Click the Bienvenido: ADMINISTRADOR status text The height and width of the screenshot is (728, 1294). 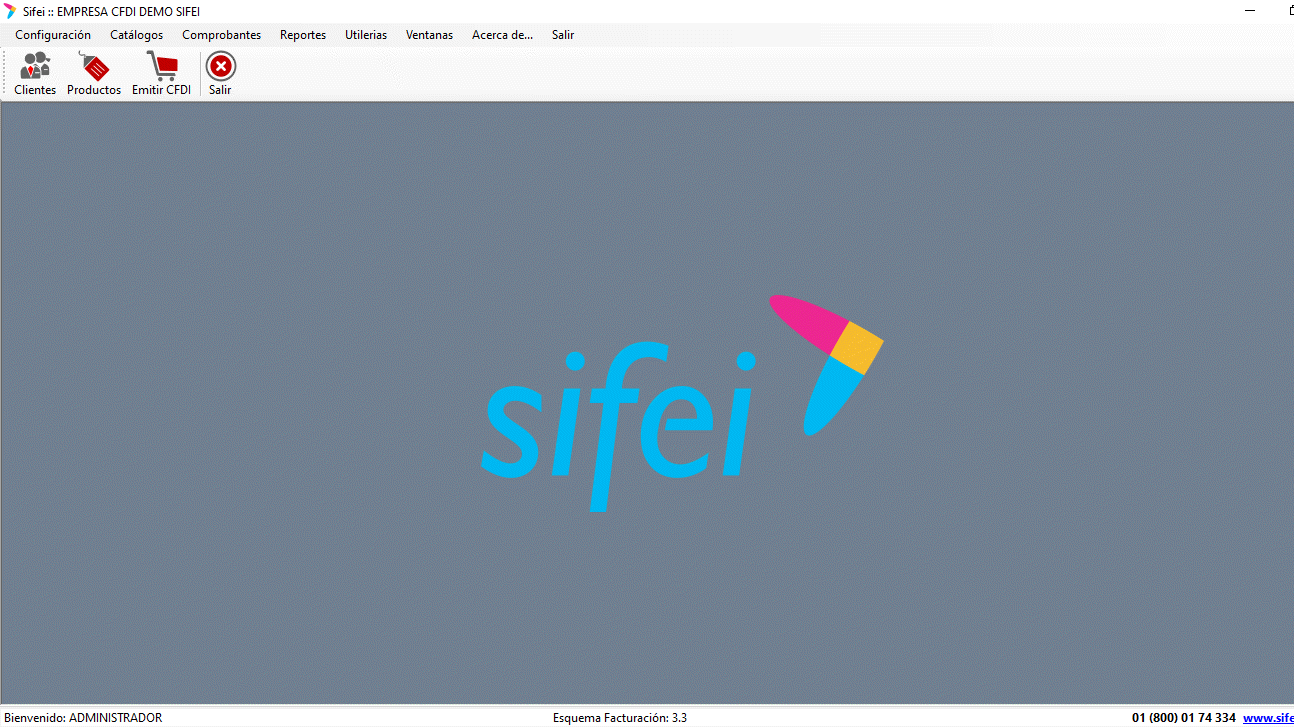83,718
